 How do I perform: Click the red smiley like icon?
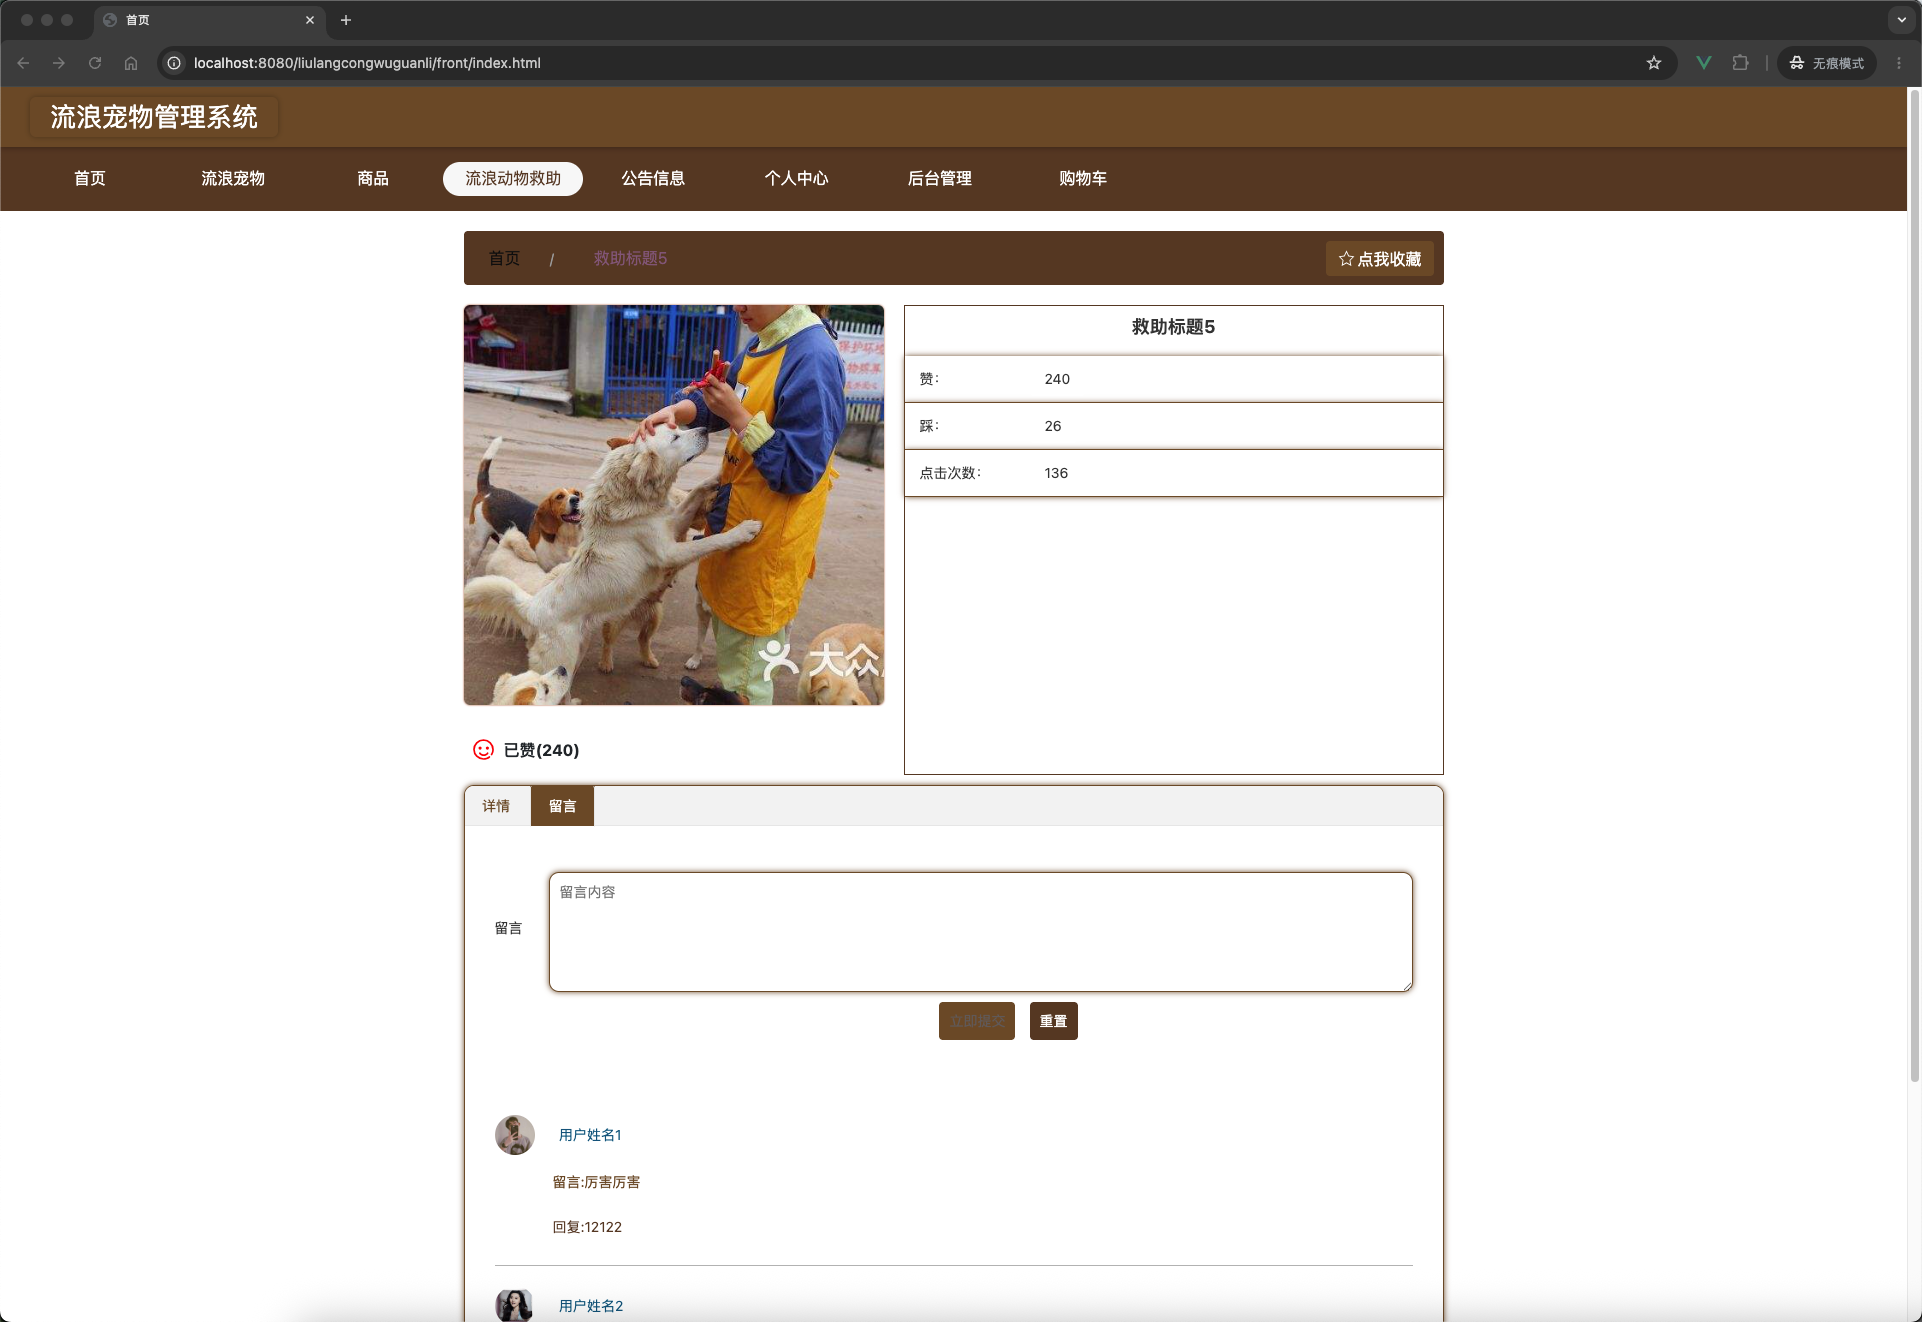483,750
